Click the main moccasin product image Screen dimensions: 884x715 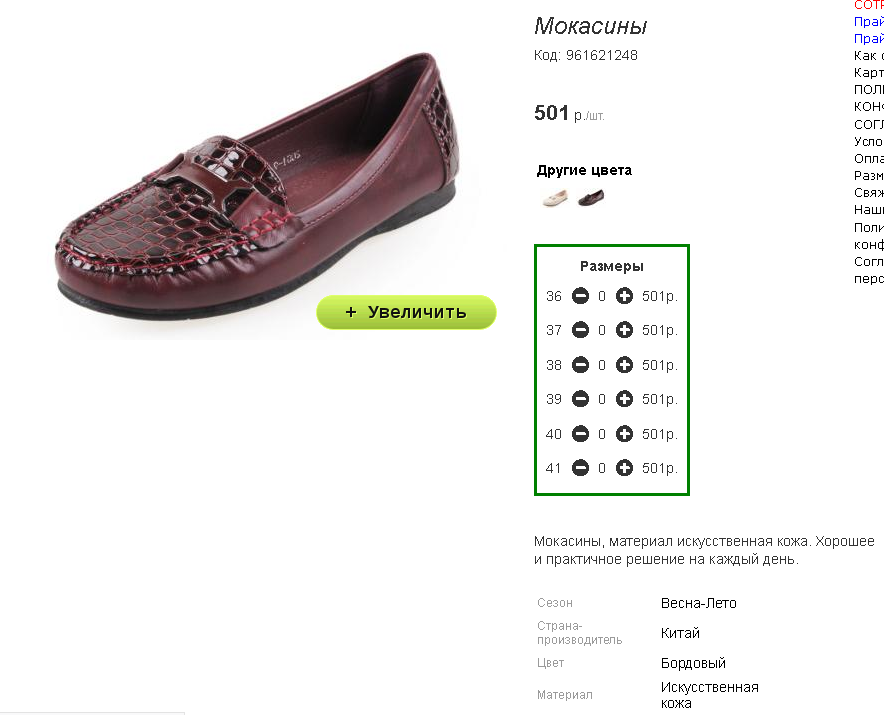point(257,188)
